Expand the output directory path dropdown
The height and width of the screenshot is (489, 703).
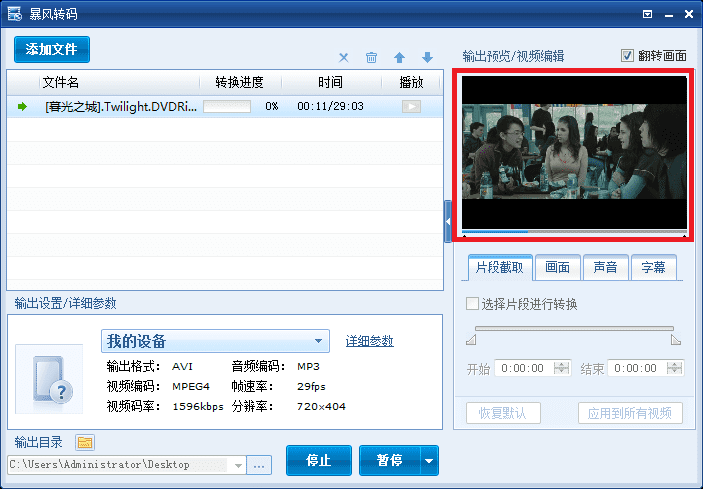point(238,465)
